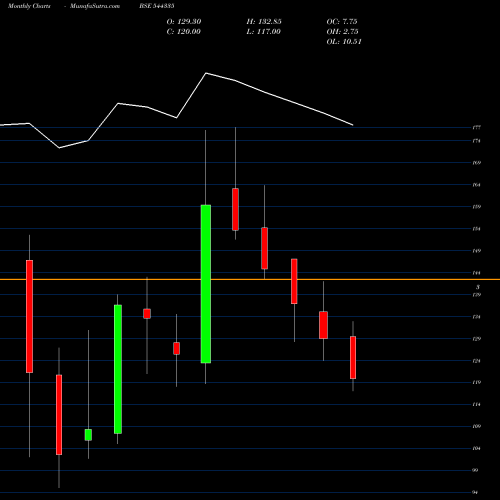
Task: Click the "OL: 10.51" reading
Action: coord(344,42)
